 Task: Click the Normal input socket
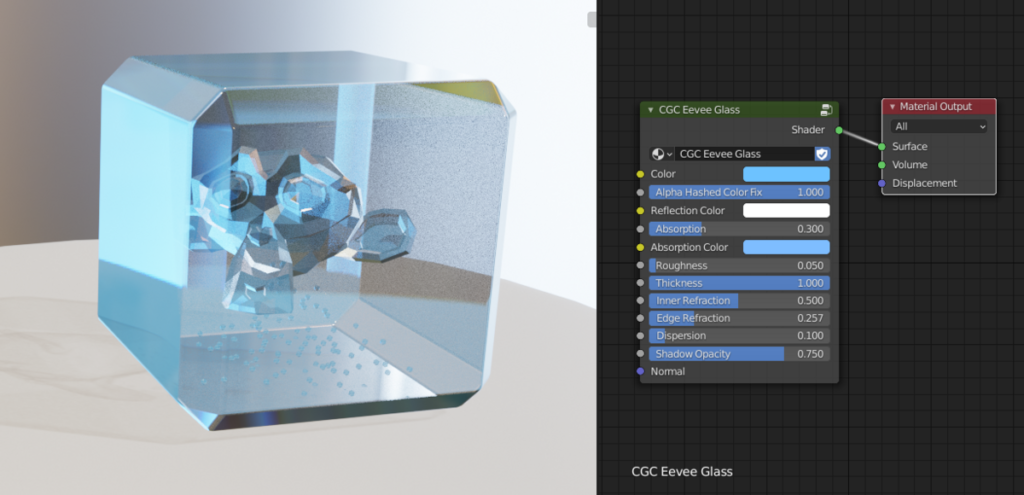click(640, 372)
